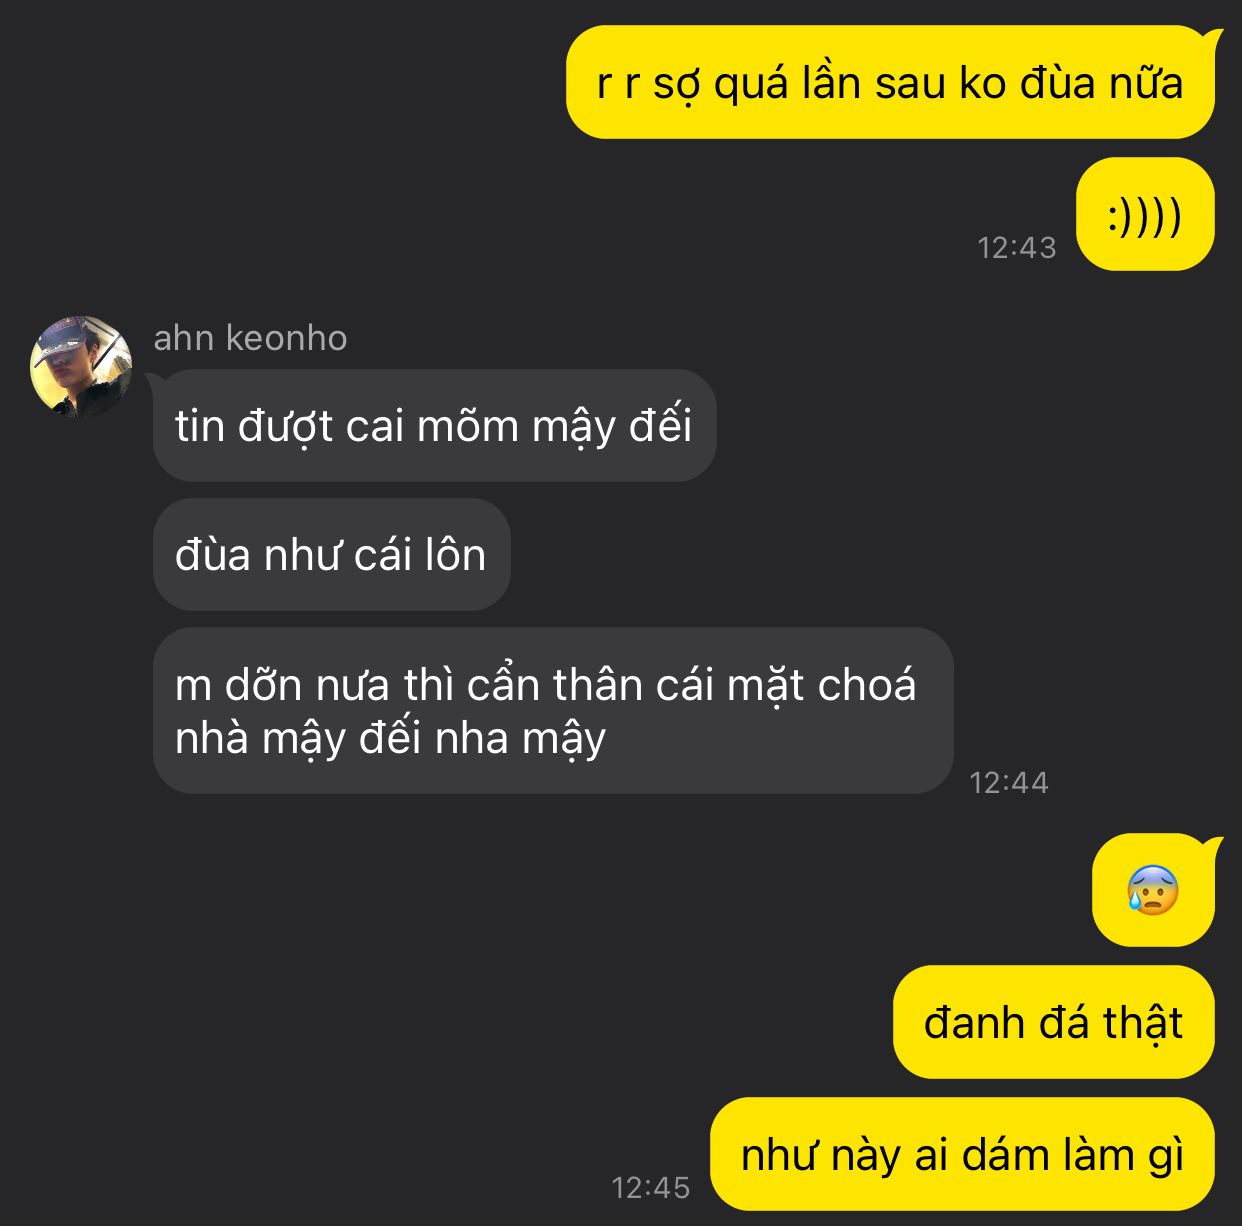
Task: Open ahn keonho's profile picture
Action: (81, 366)
